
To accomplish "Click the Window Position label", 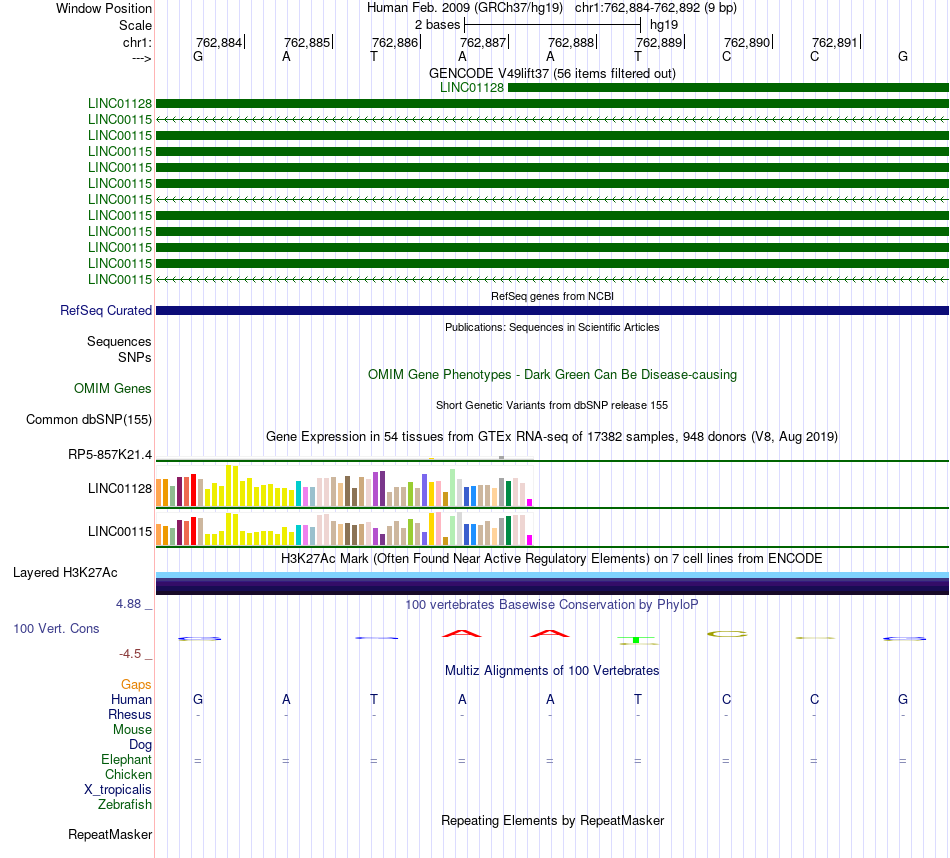I will [x=104, y=8].
